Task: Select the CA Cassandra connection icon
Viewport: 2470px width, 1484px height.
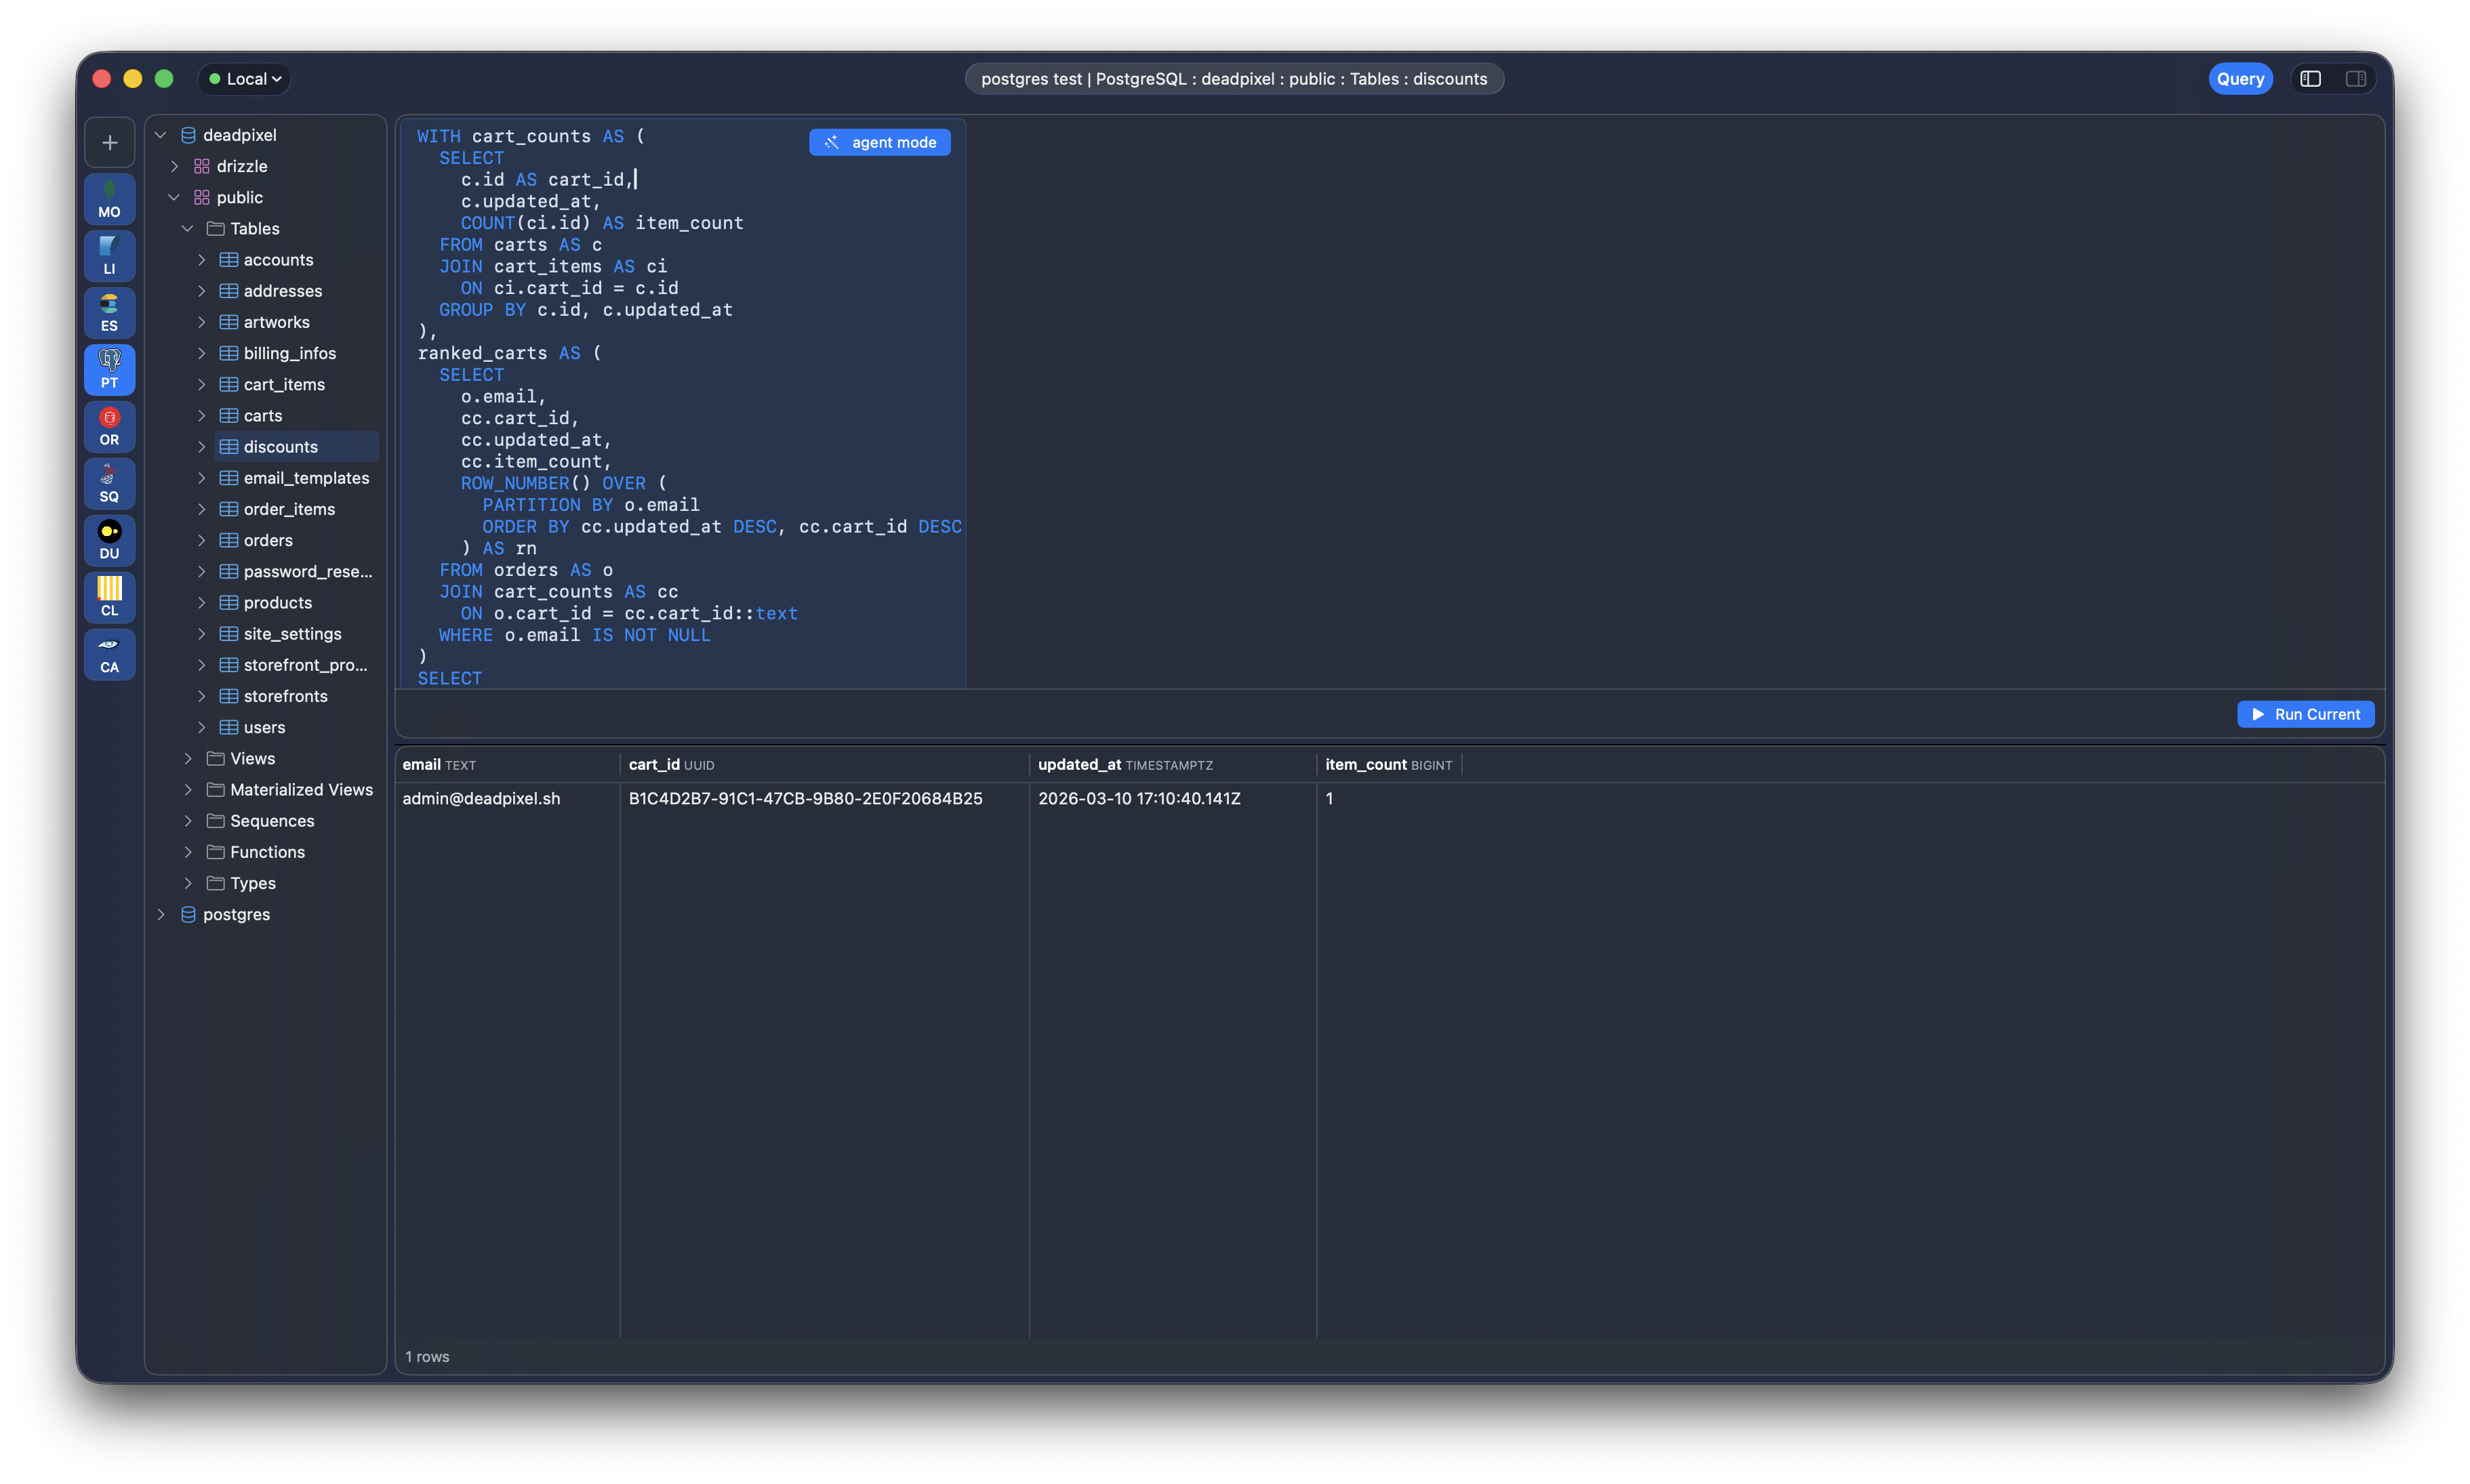Action: 110,655
